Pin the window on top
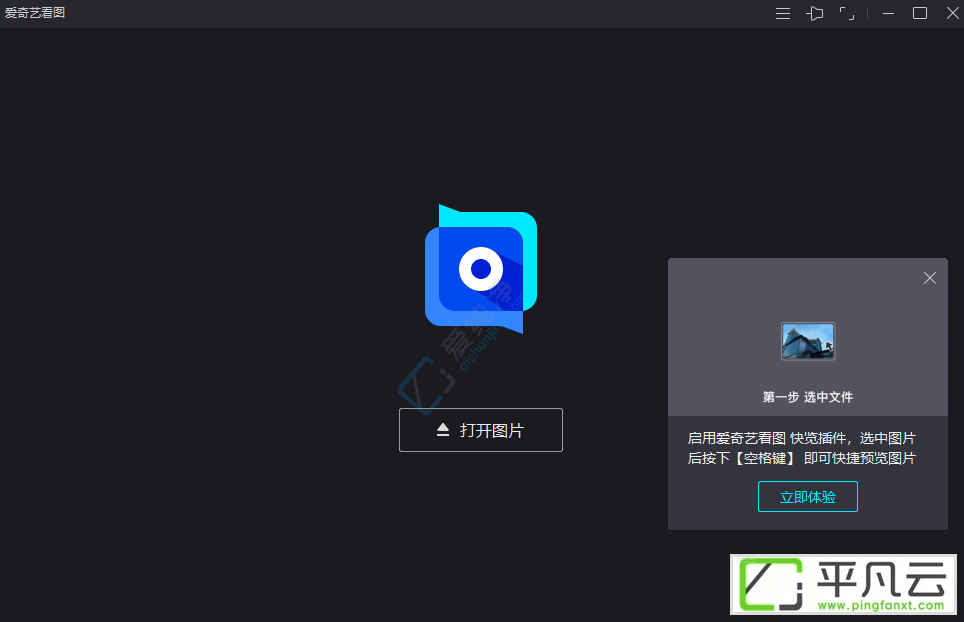The height and width of the screenshot is (622, 964). tap(815, 14)
